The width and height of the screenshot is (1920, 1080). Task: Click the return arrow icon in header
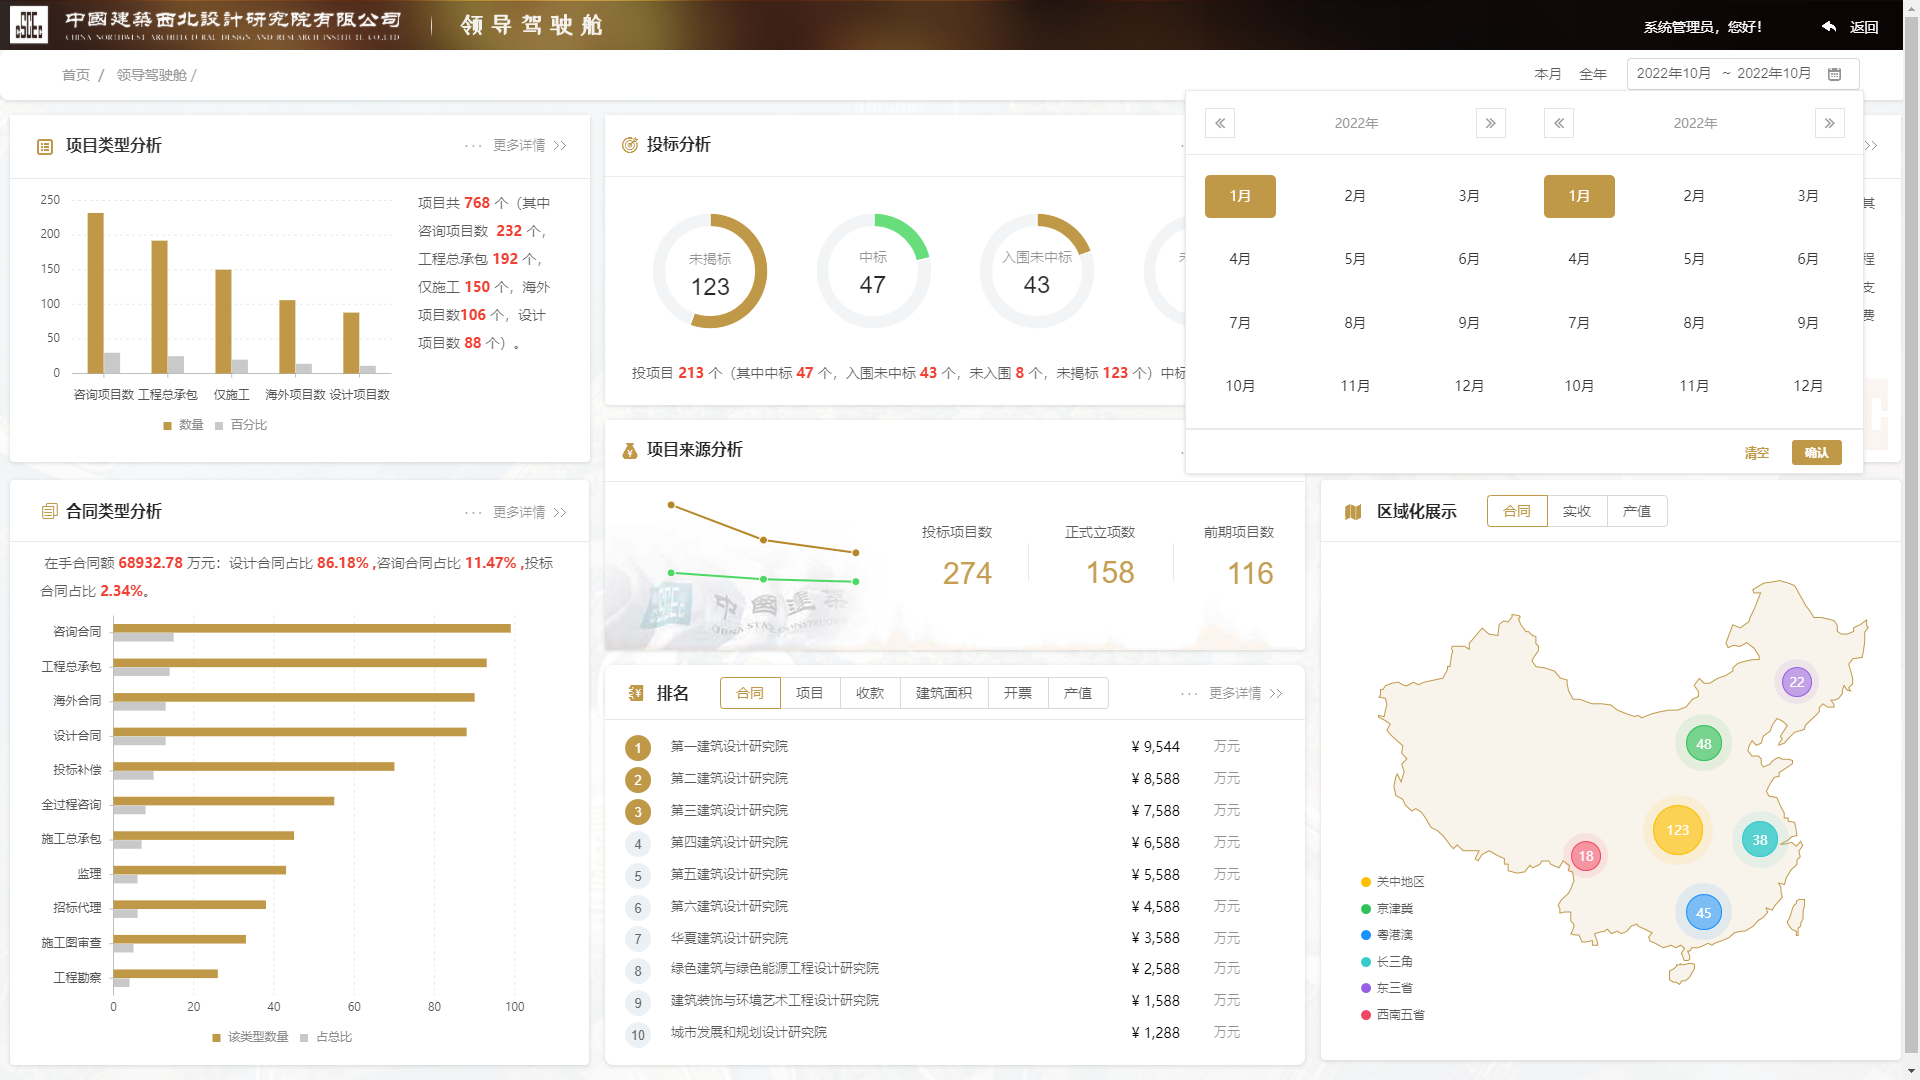(x=1829, y=27)
